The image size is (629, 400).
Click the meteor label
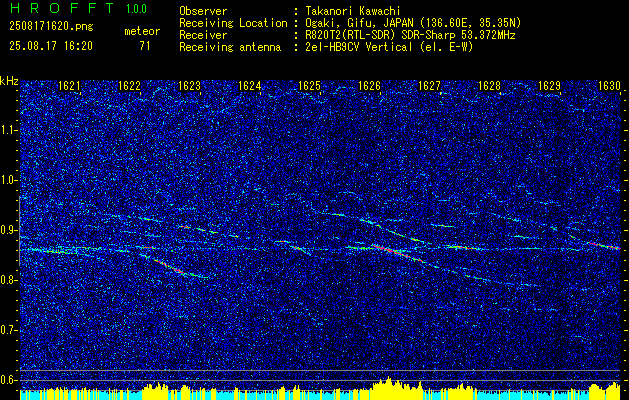[x=142, y=31]
